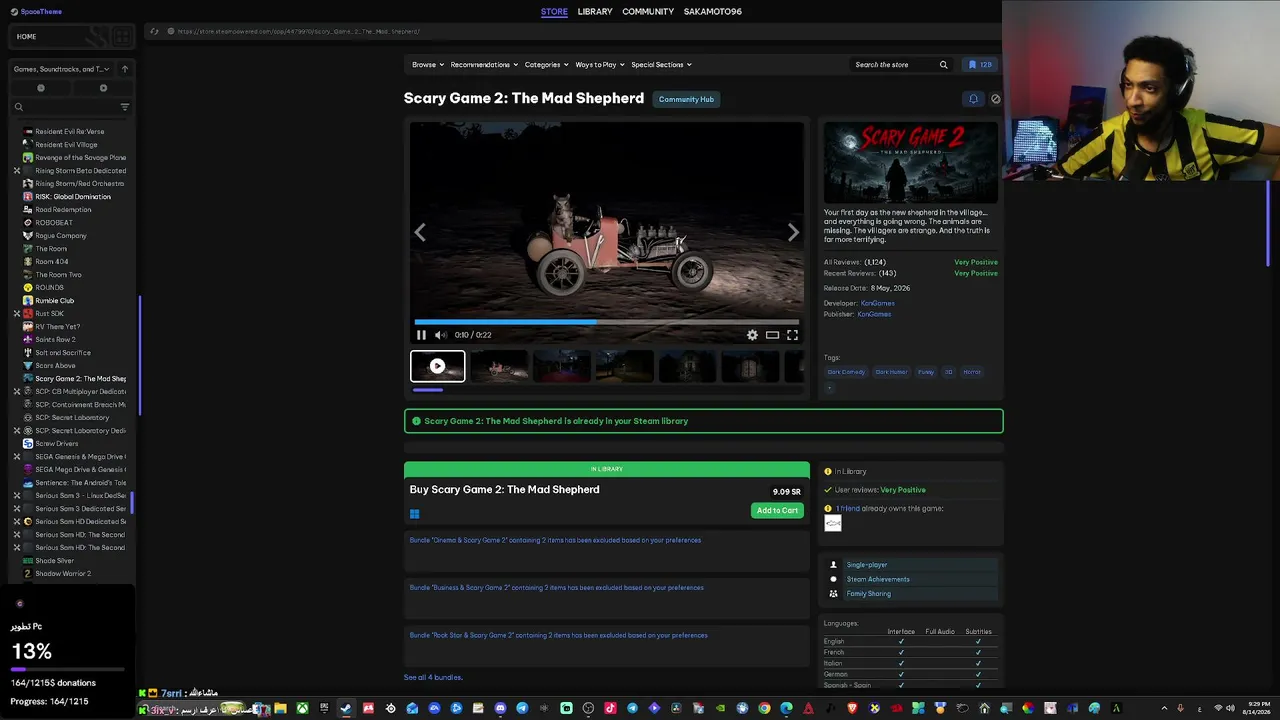This screenshot has height=720, width=1280.
Task: Click the library search magnifier icon
Action: click(18, 107)
